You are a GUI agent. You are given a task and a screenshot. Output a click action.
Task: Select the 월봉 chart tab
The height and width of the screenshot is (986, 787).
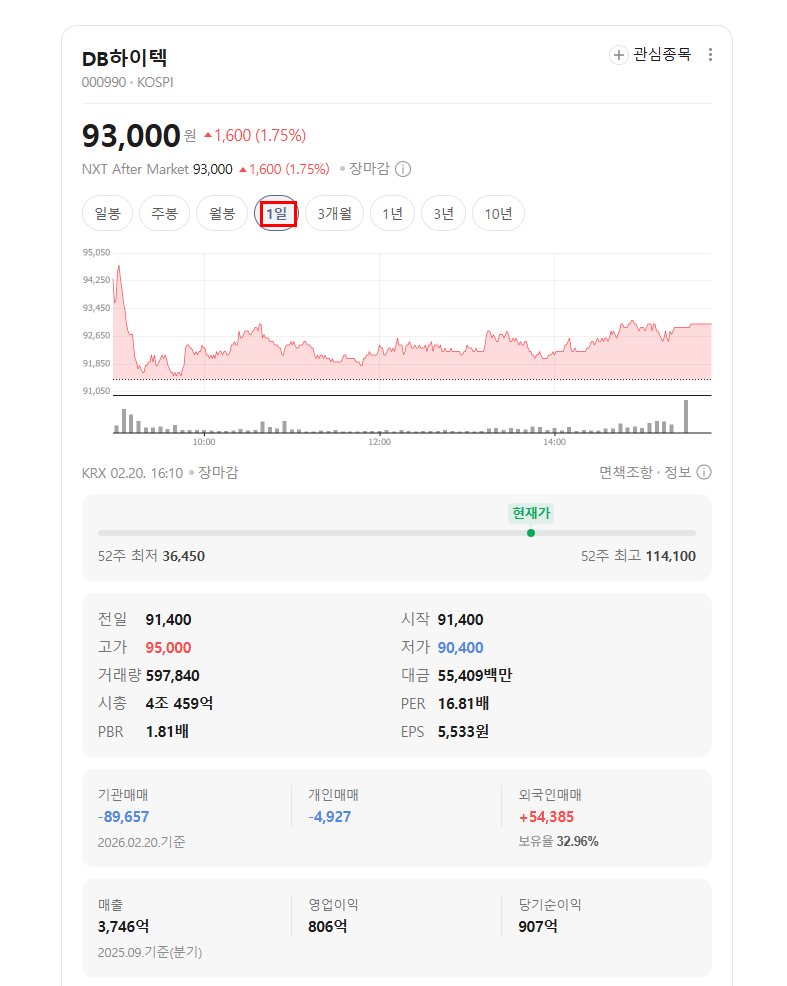(x=222, y=214)
